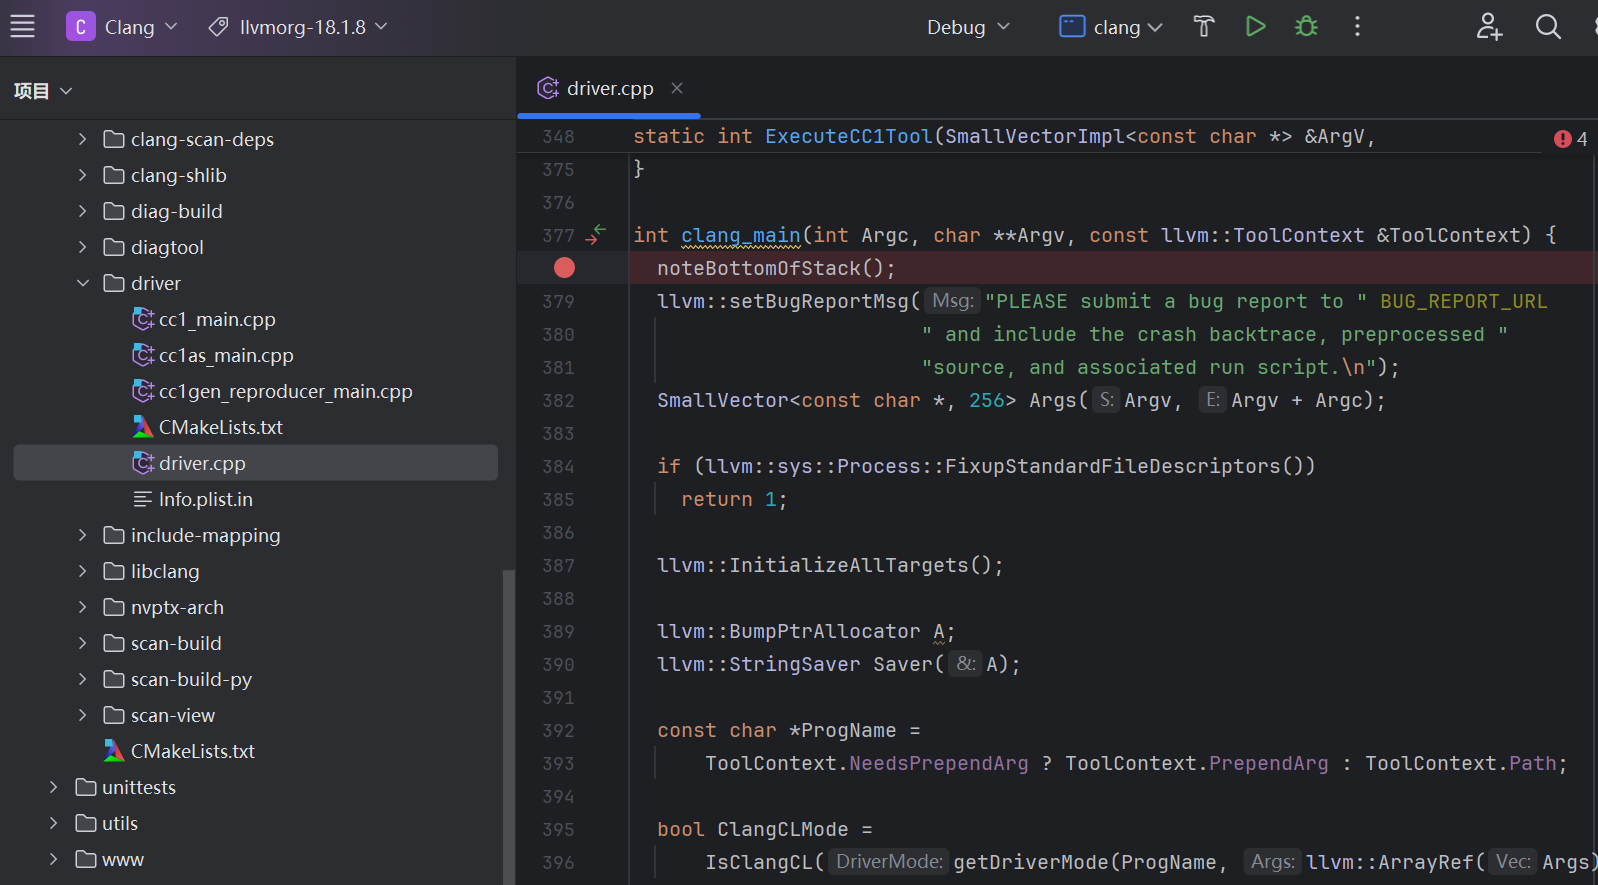Image resolution: width=1598 pixels, height=885 pixels.
Task: Expand the diagtool folder
Action: [83, 247]
